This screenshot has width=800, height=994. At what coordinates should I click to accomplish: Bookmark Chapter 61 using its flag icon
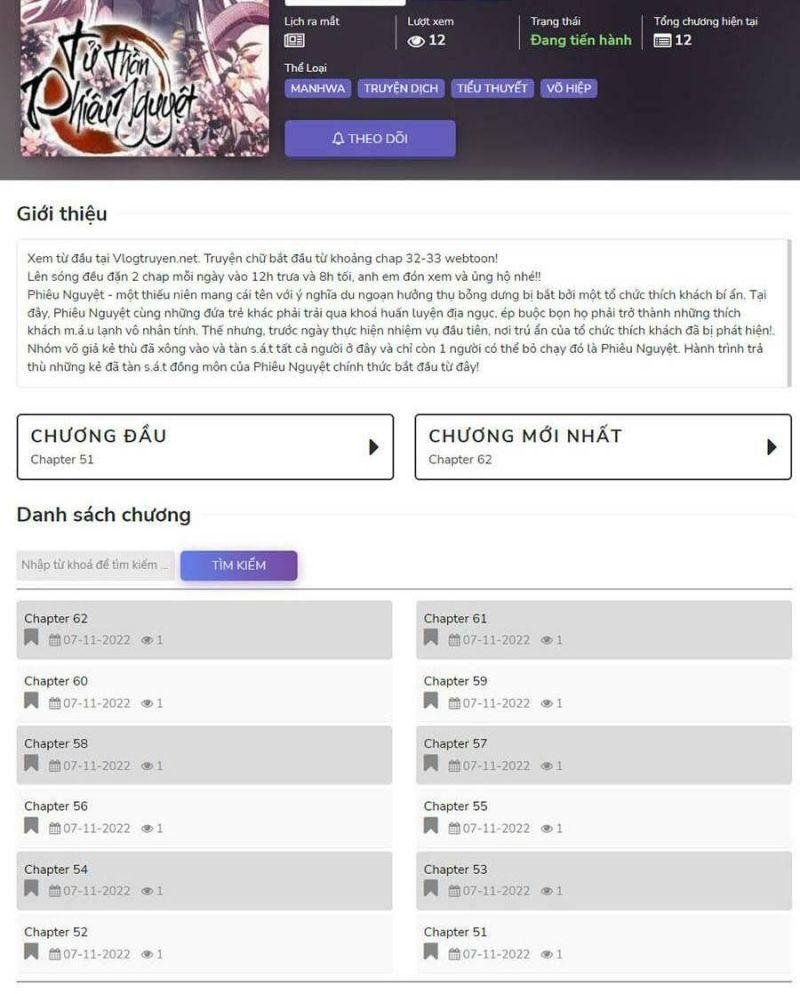point(431,638)
